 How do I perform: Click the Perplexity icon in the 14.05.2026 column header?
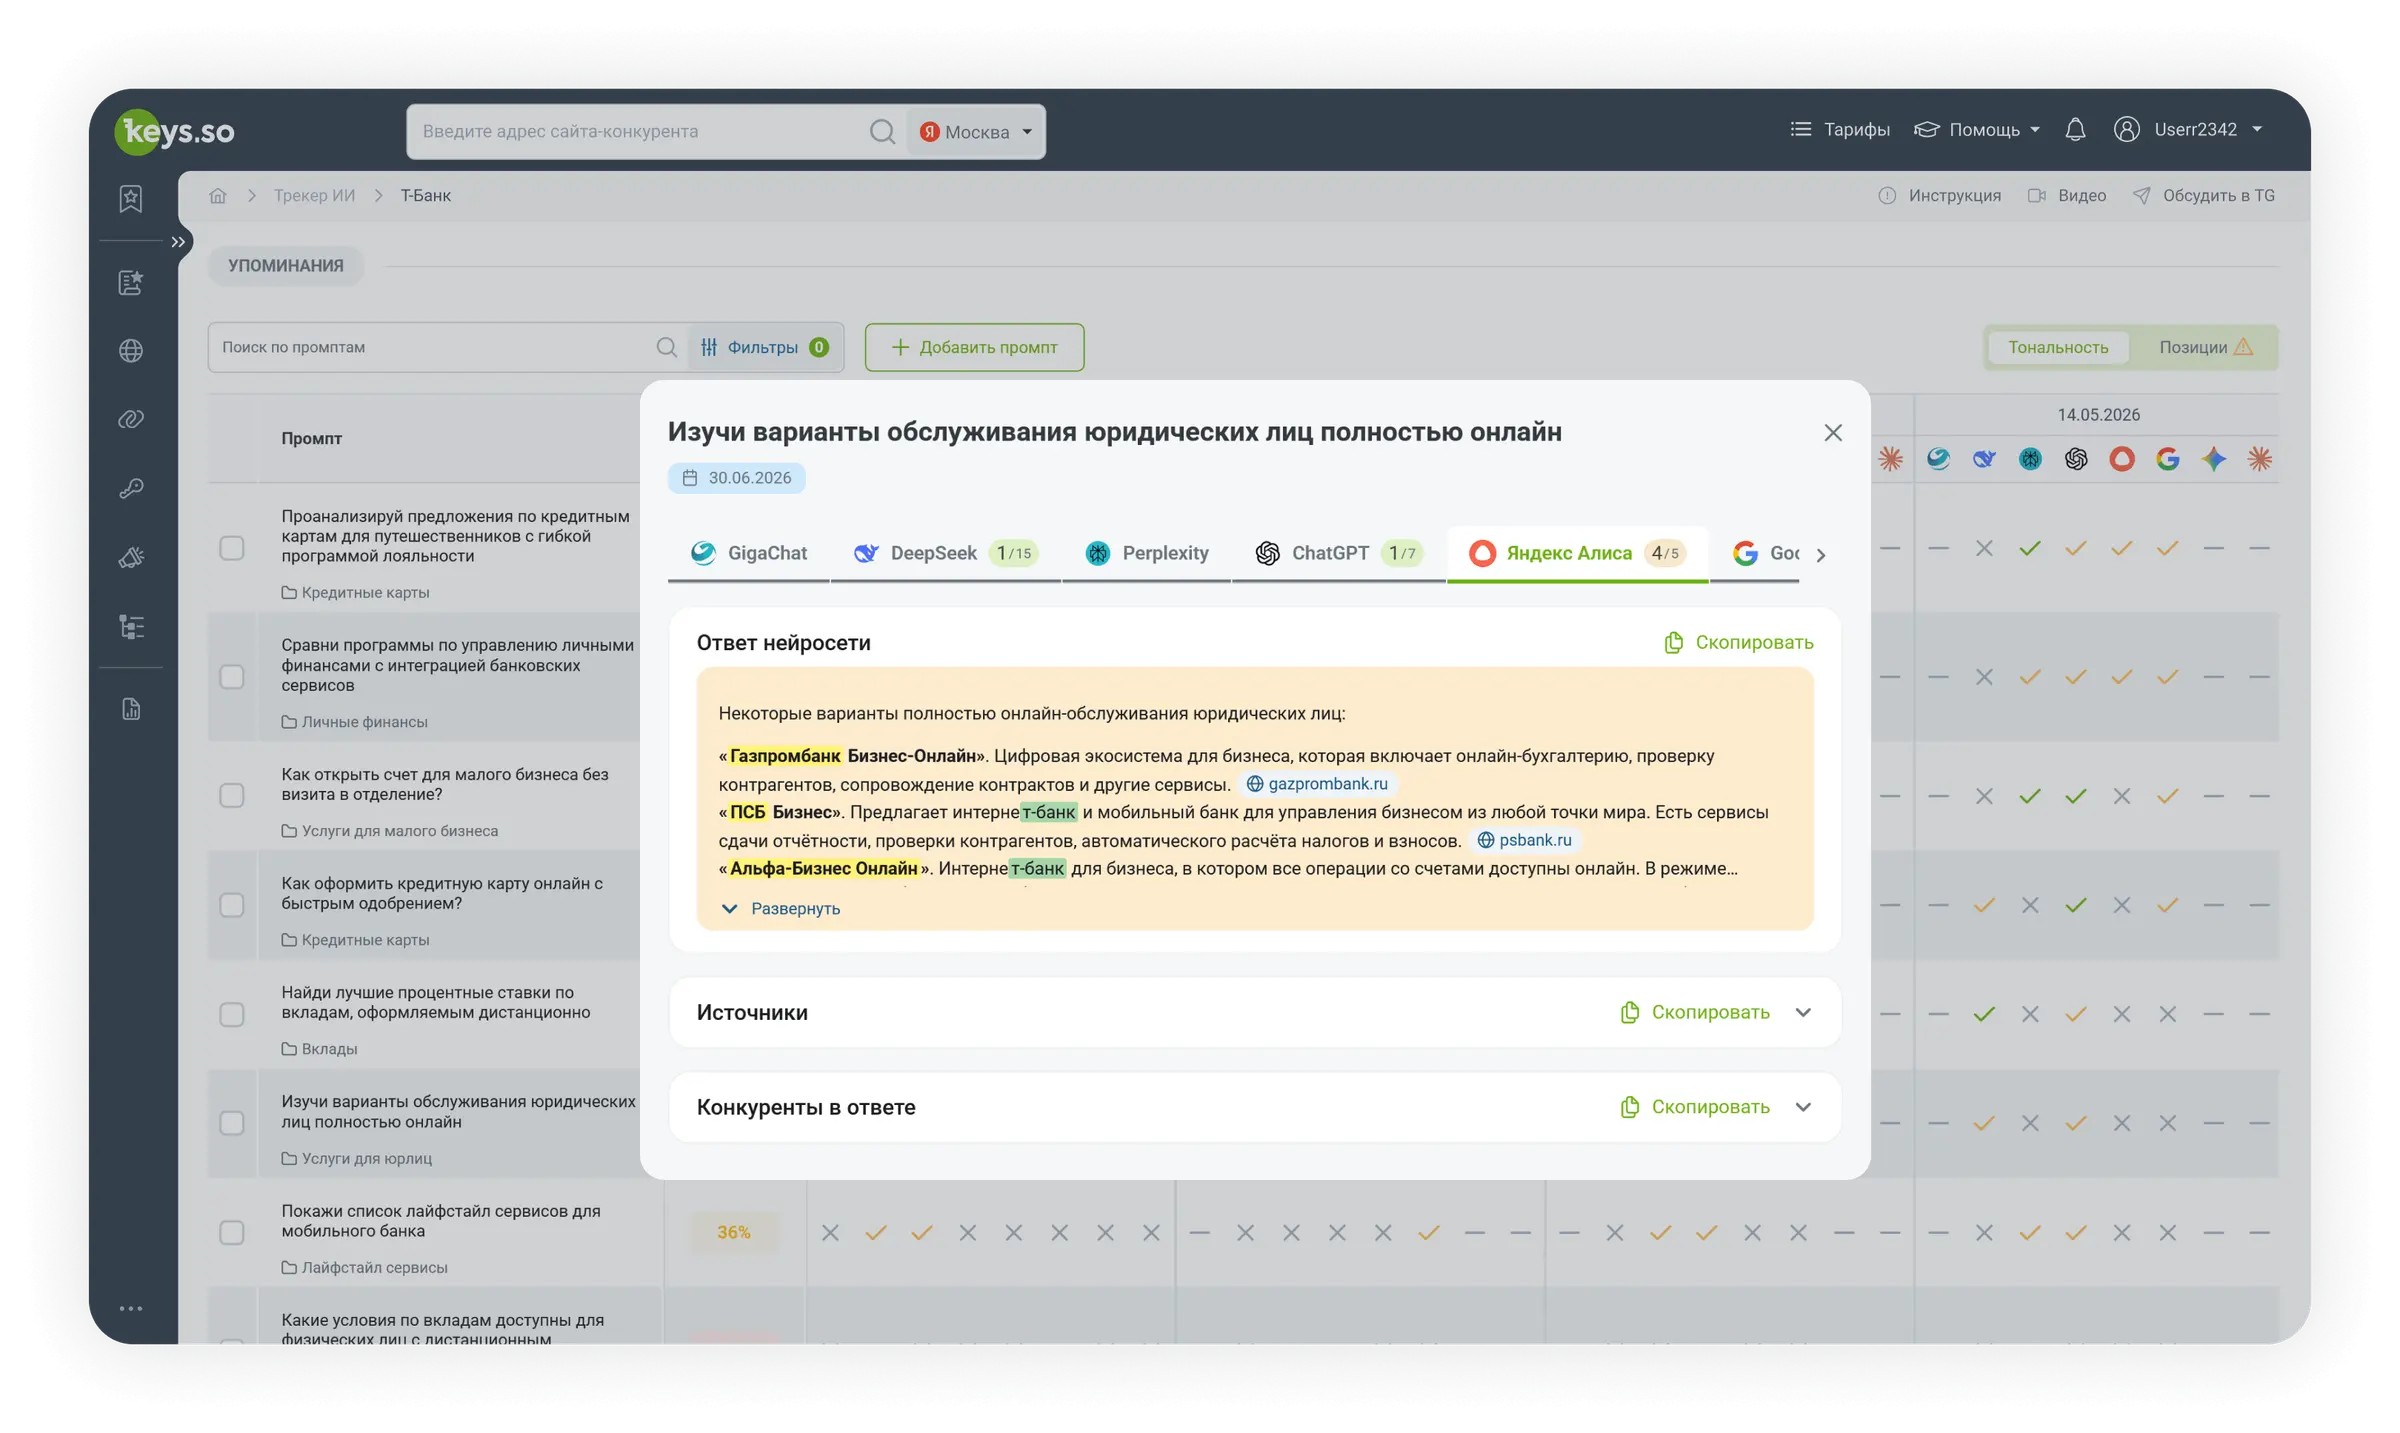coord(2030,459)
